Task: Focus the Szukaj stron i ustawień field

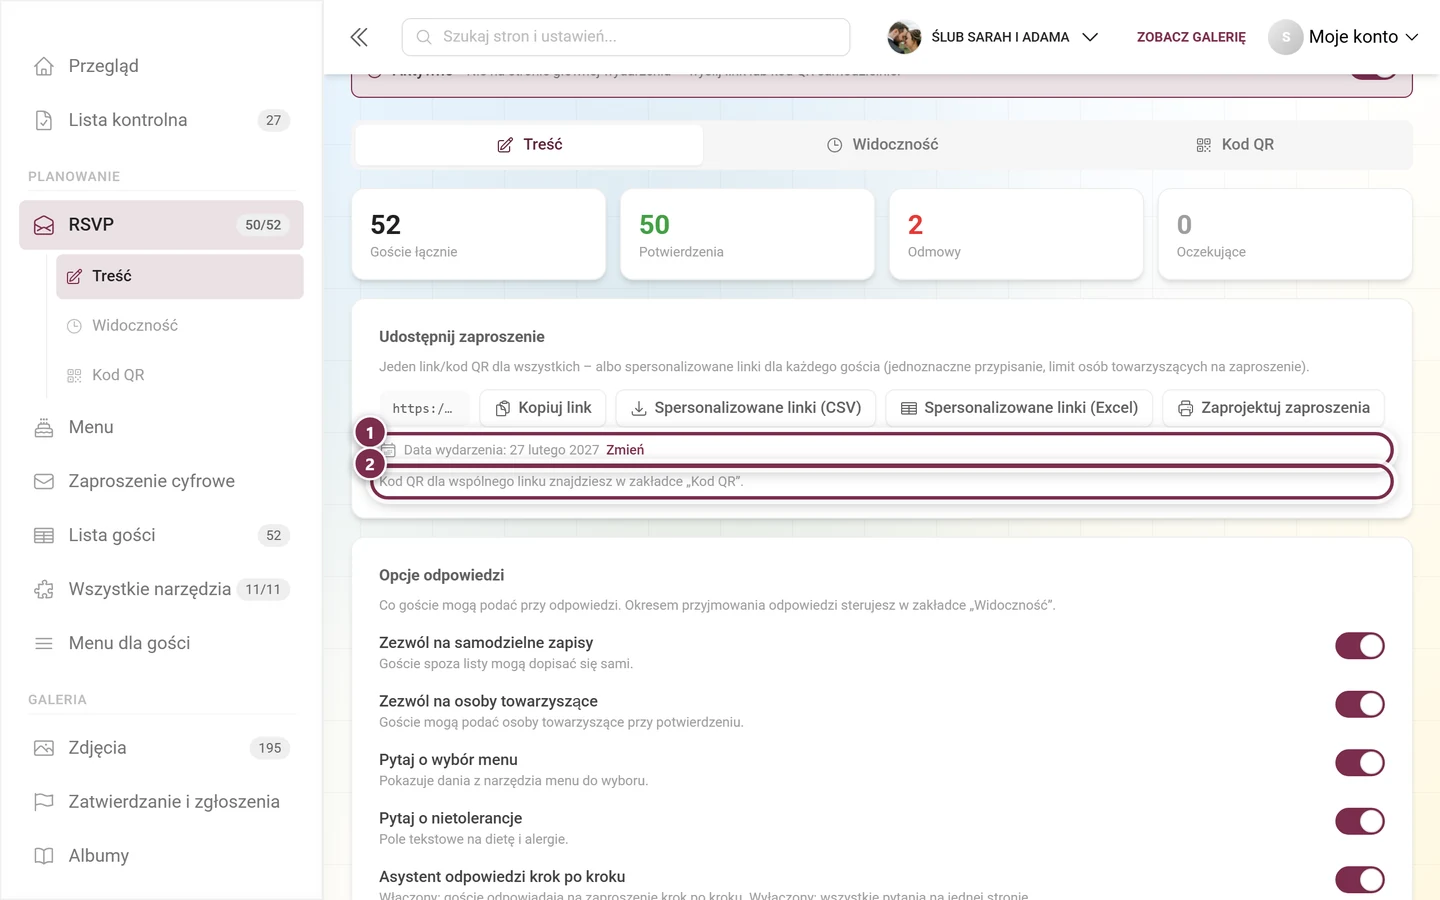Action: tap(626, 37)
